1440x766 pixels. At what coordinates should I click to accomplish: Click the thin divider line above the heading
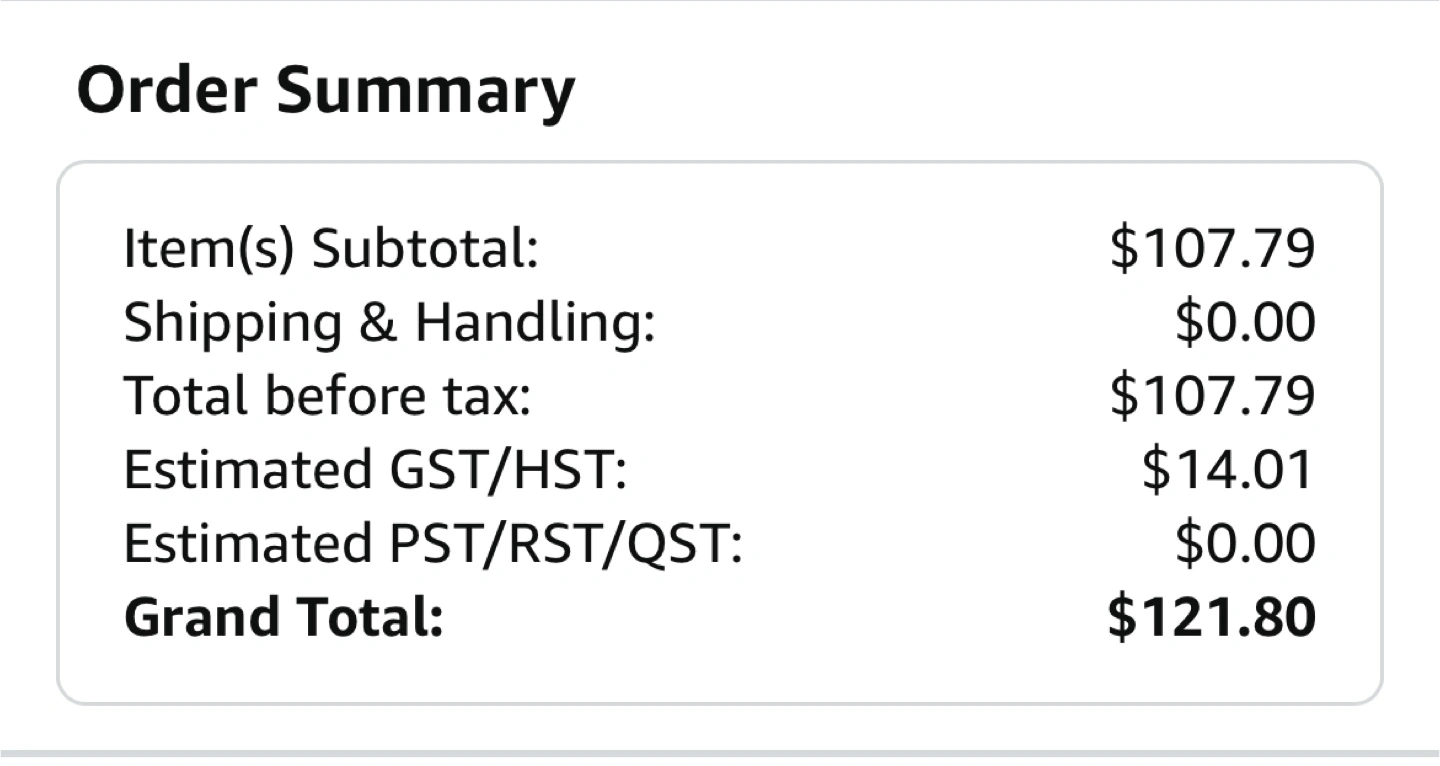[x=720, y=1]
